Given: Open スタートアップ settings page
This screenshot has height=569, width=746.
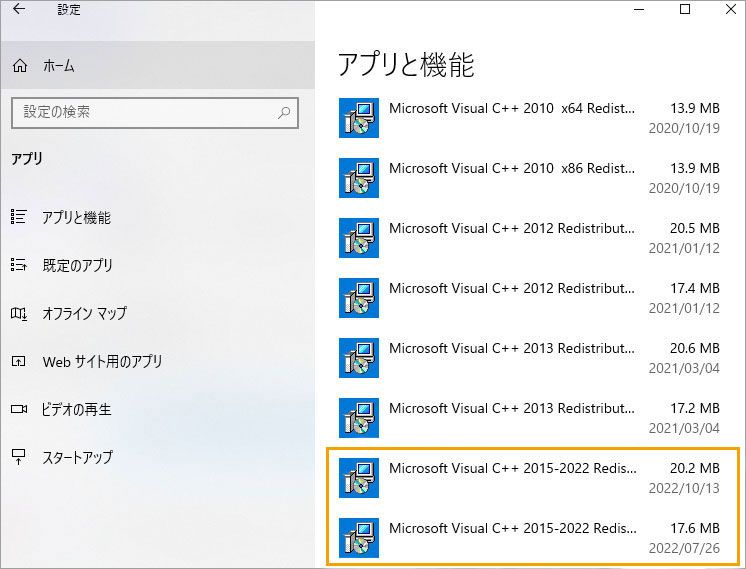Looking at the screenshot, I should (x=157, y=457).
